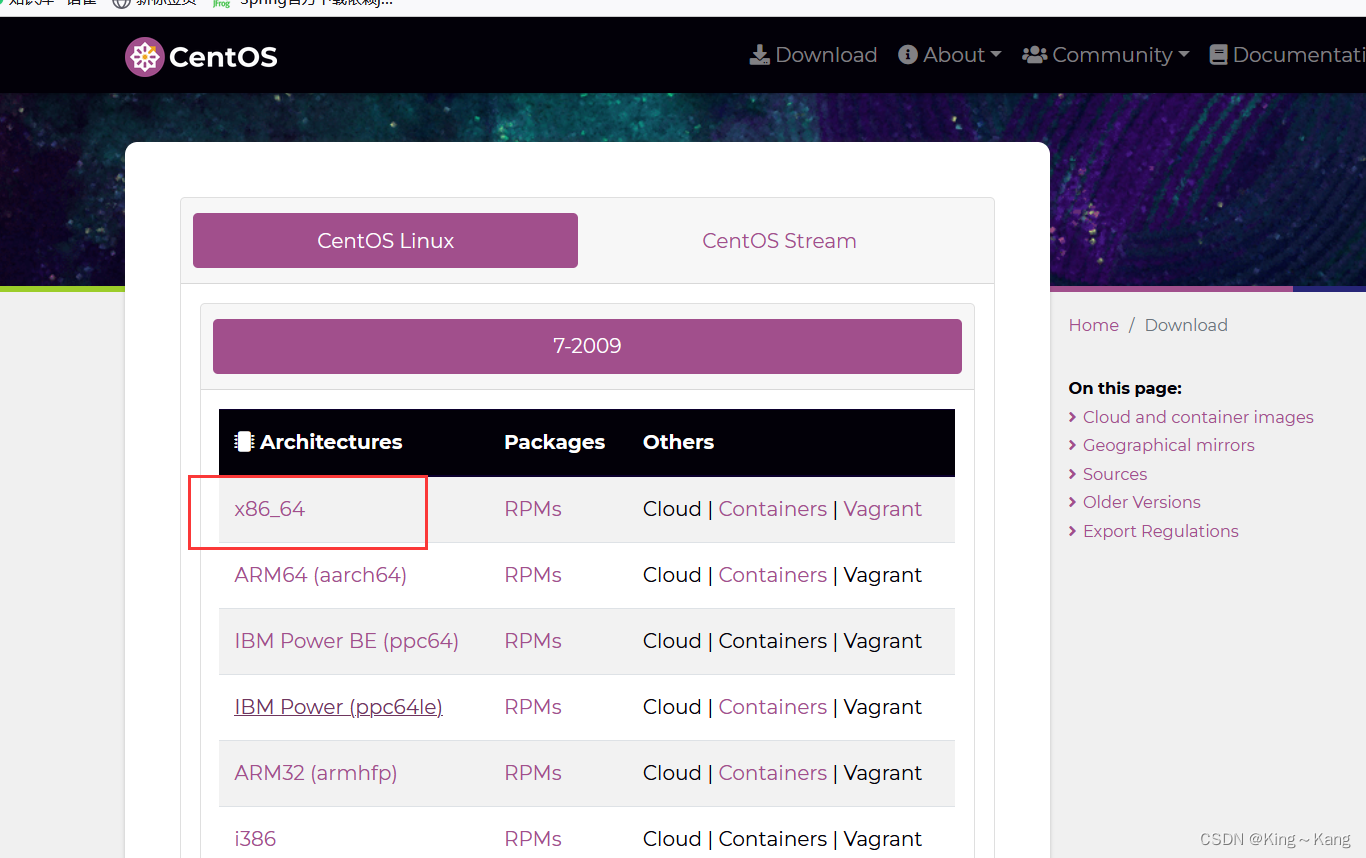Click the Packages column header

point(554,442)
